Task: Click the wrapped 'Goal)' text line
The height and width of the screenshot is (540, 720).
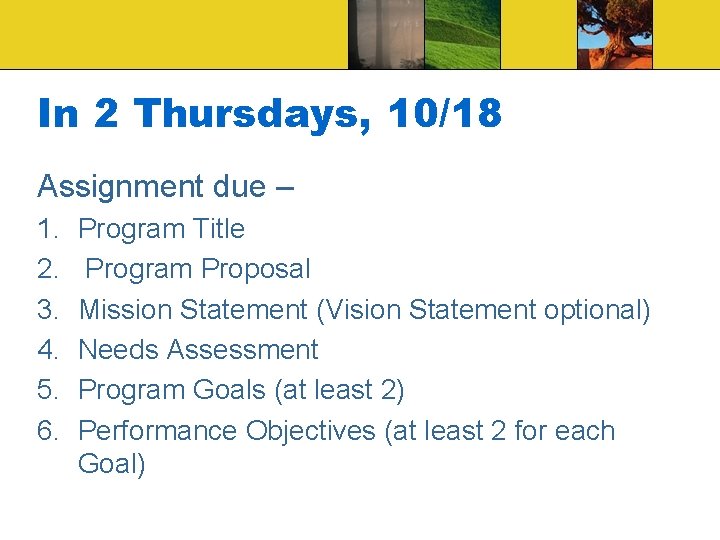Action: pos(112,465)
